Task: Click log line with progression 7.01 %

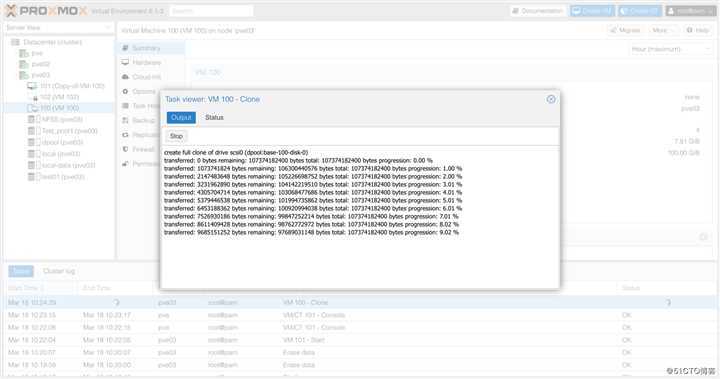Action: tap(311, 216)
